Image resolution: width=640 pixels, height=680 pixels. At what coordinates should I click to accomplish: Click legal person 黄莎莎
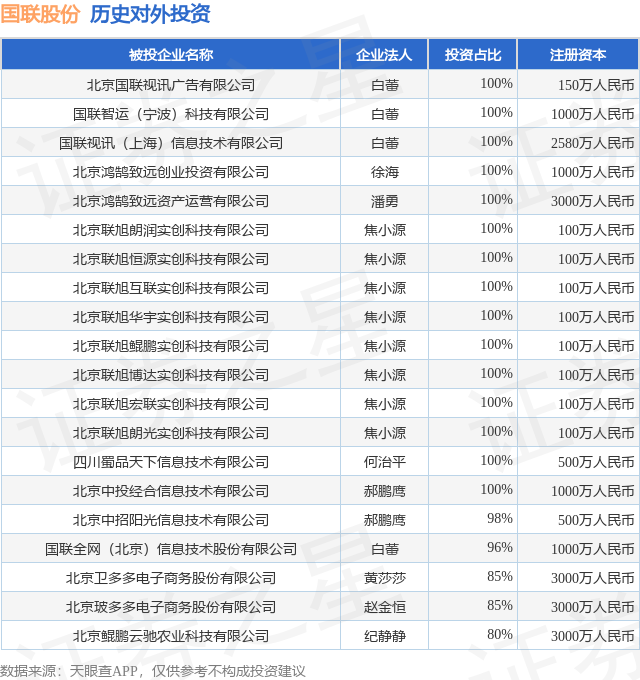point(385,578)
